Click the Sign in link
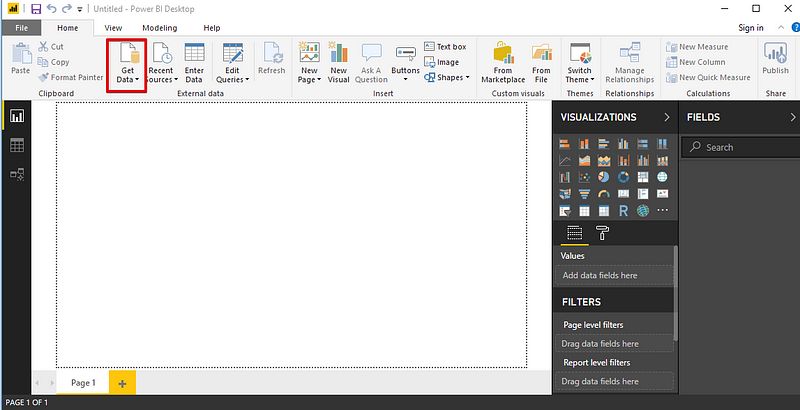Viewport: 800px width, 410px height. coord(751,28)
